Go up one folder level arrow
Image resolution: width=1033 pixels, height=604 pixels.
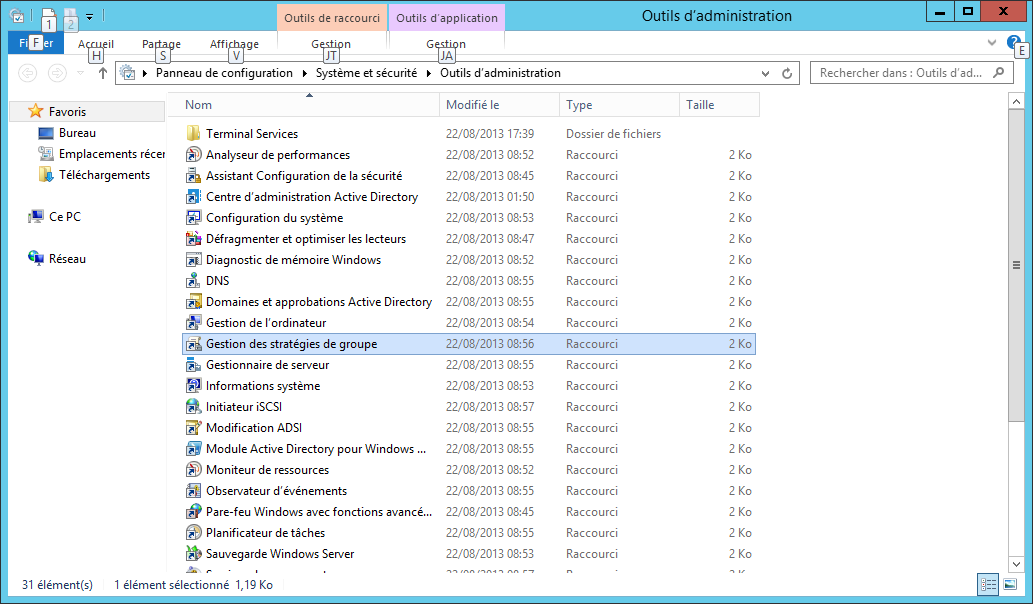tap(102, 73)
